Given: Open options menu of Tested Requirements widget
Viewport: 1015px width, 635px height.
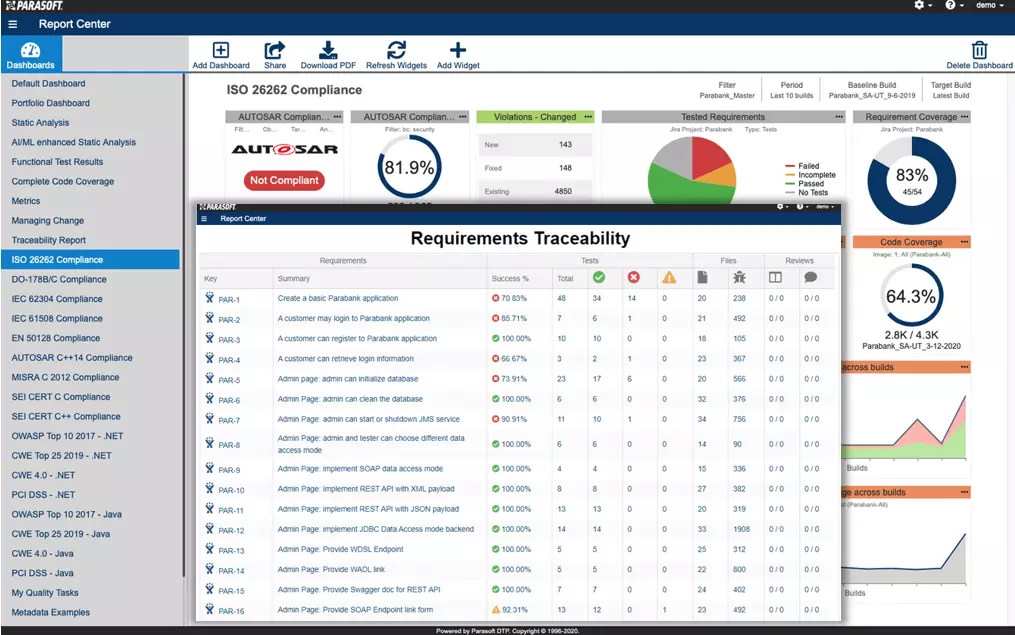Looking at the screenshot, I should click(839, 117).
